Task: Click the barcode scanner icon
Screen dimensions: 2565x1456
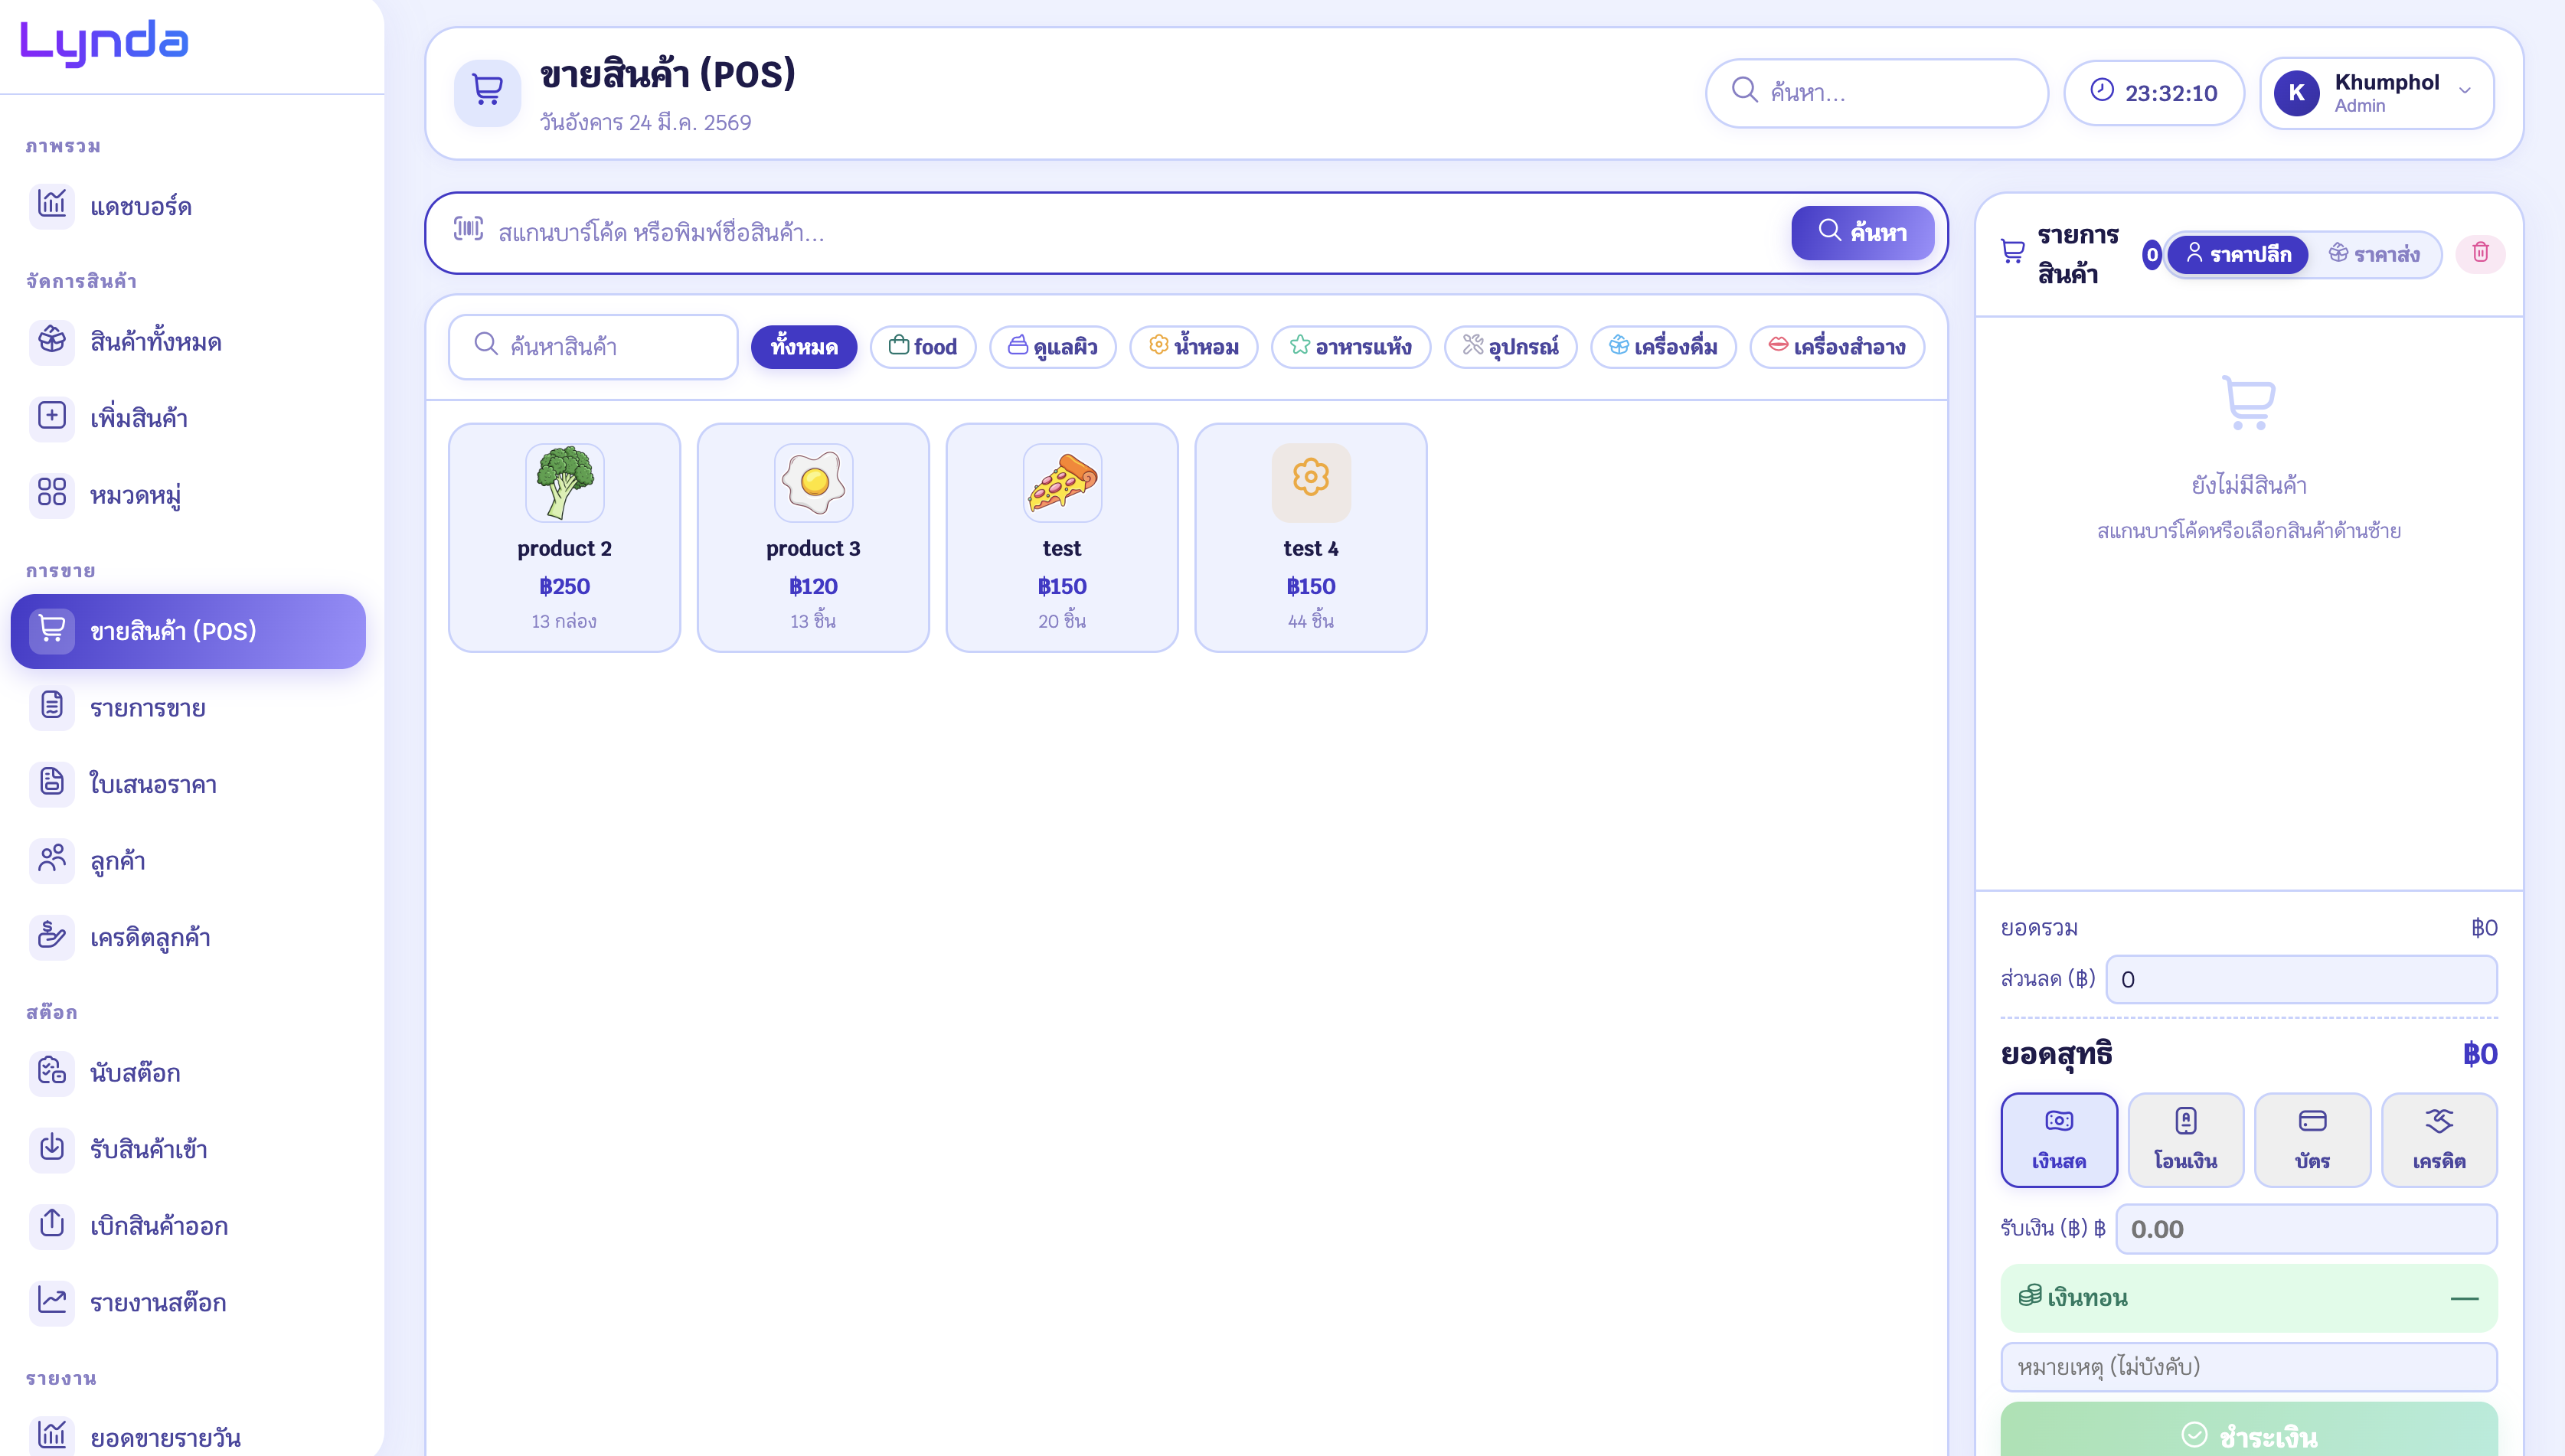Action: 468,230
